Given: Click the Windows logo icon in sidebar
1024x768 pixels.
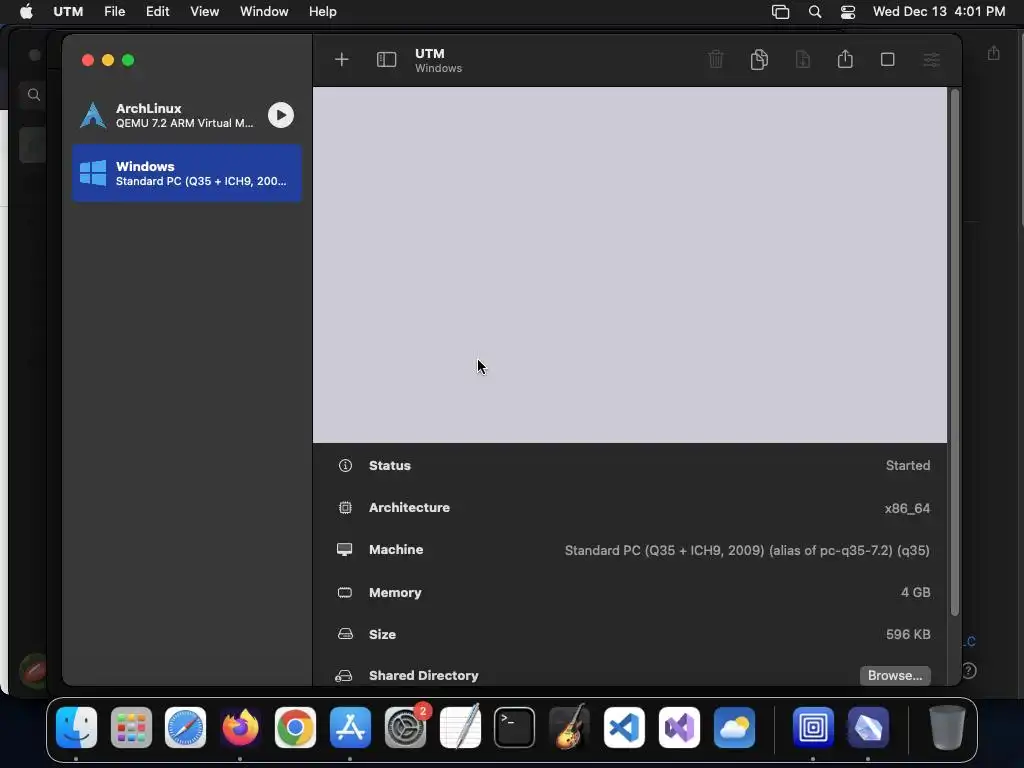Looking at the screenshot, I should pos(93,173).
